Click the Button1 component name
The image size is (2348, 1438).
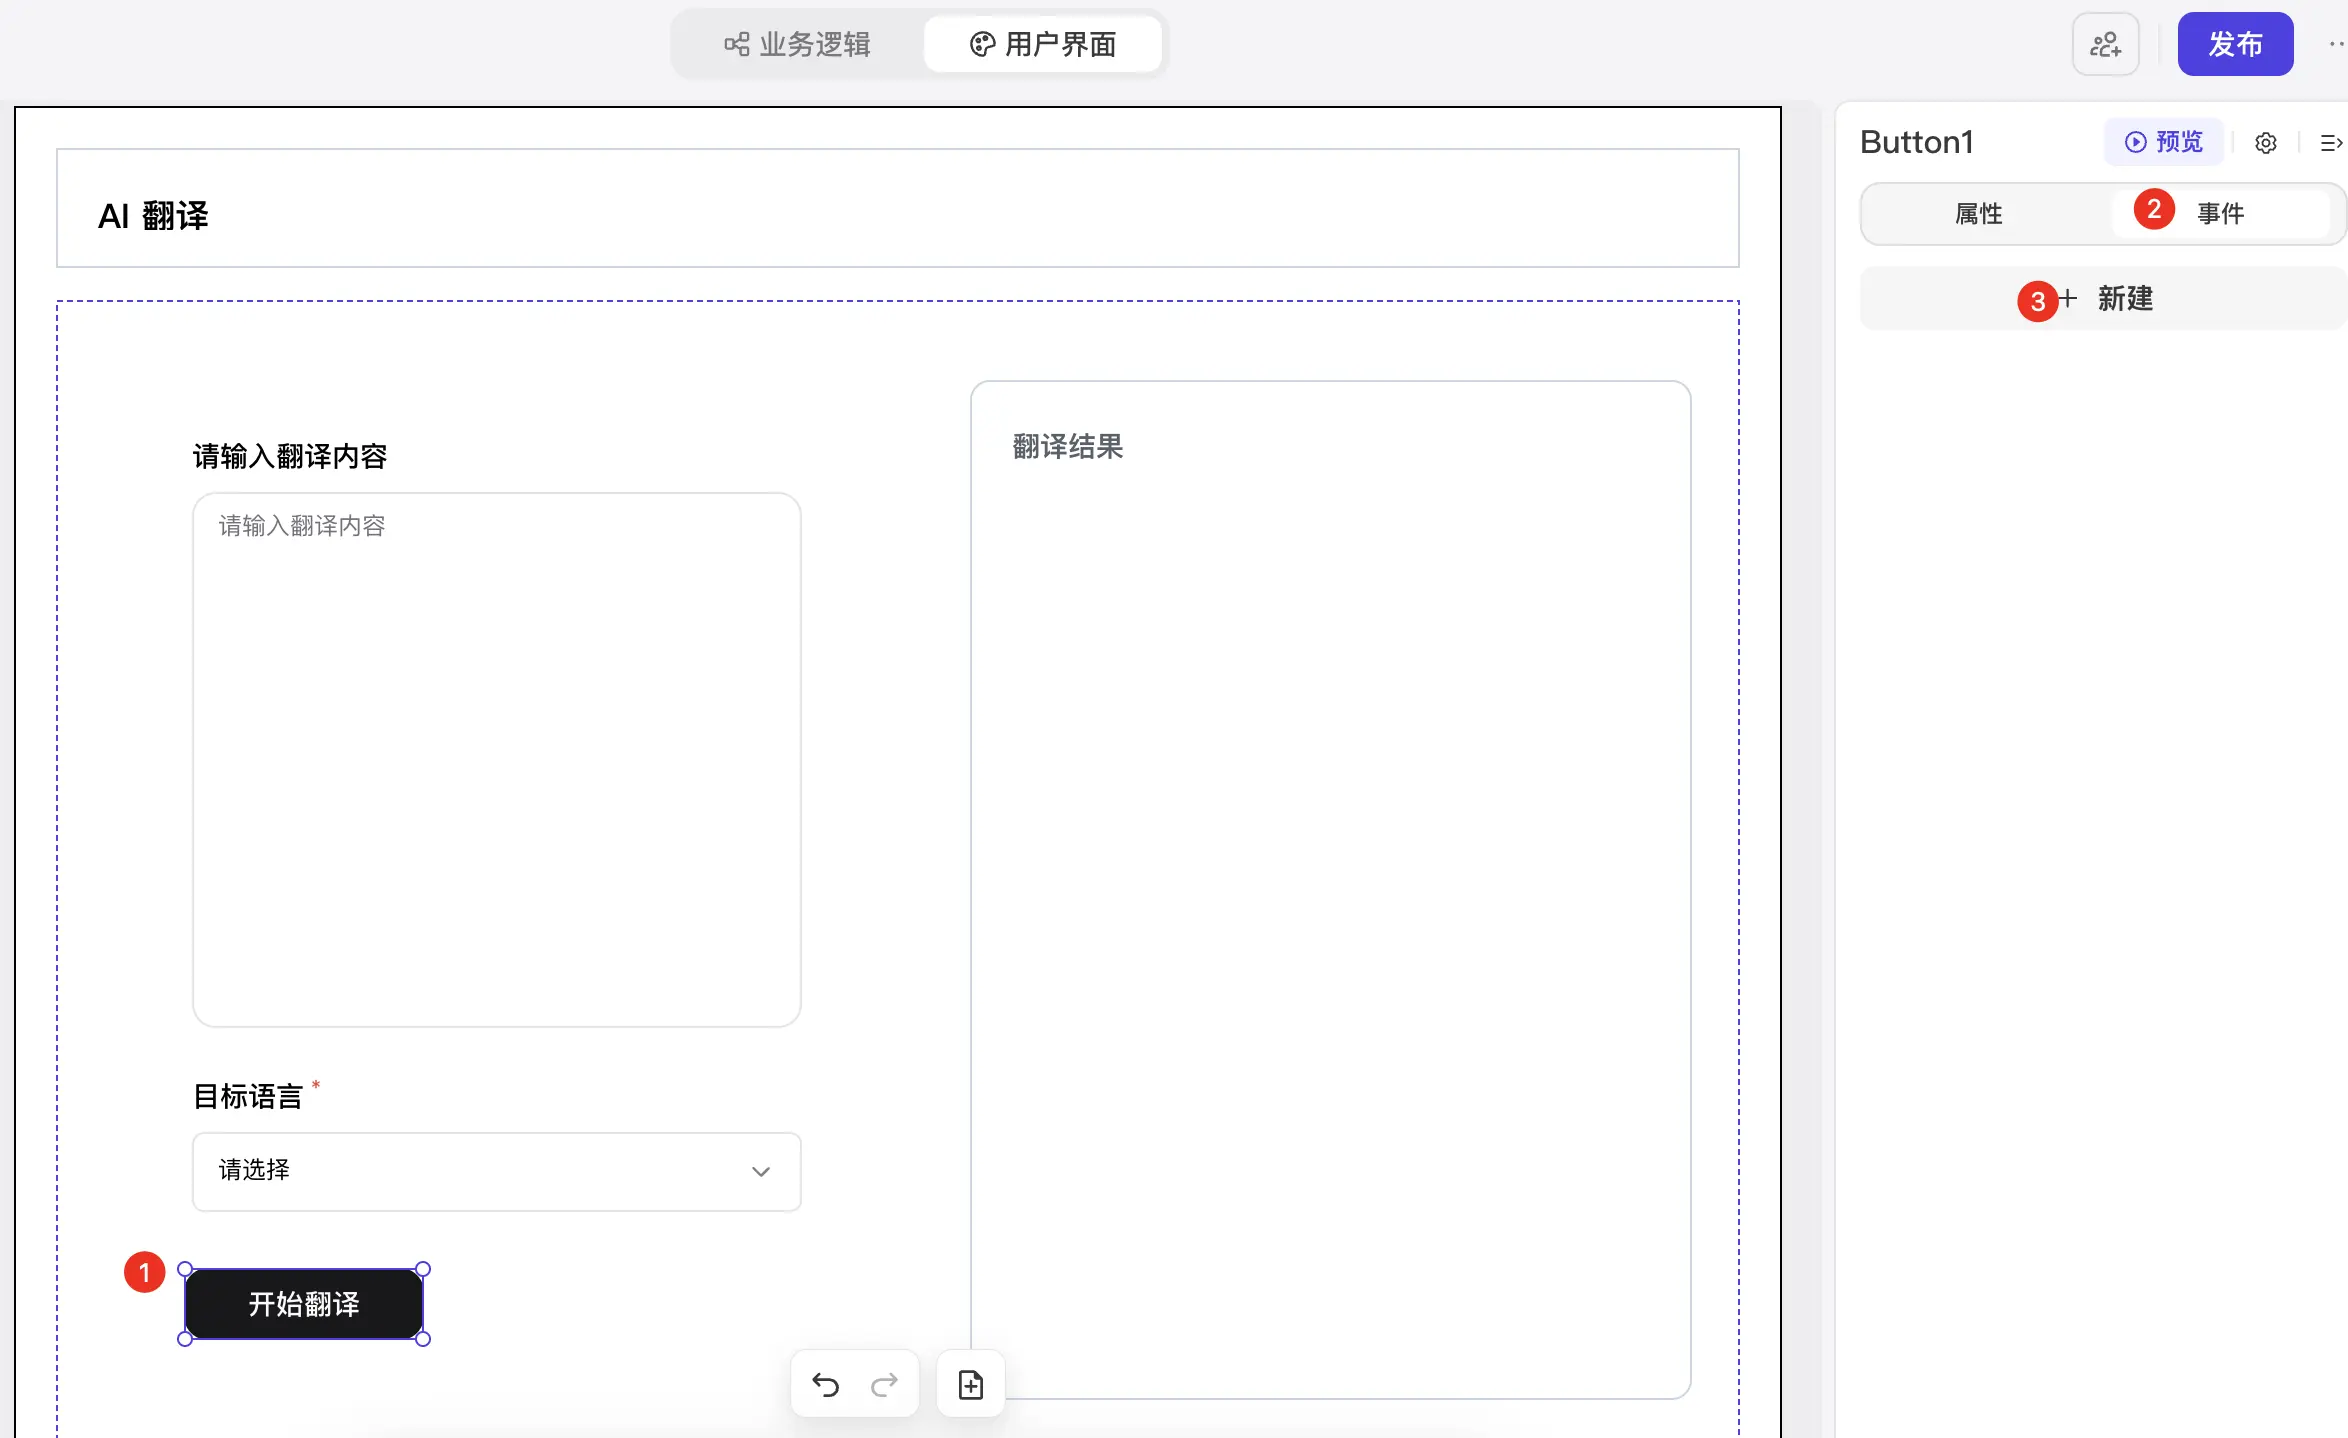click(x=1917, y=142)
